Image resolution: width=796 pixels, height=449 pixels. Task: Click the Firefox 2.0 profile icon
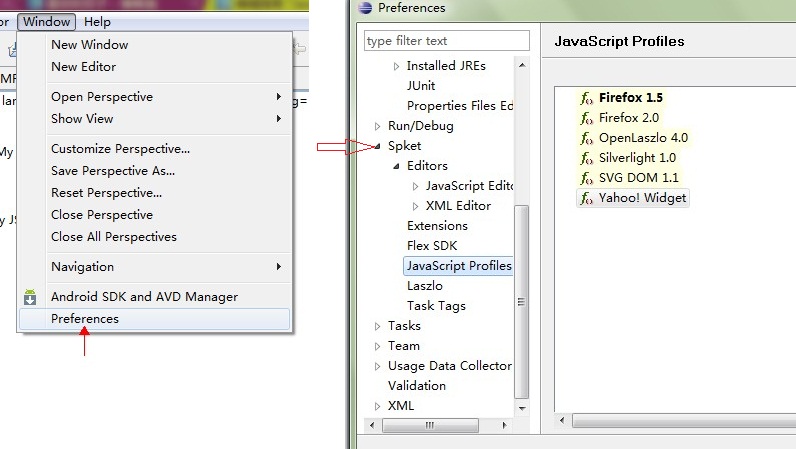tap(587, 118)
